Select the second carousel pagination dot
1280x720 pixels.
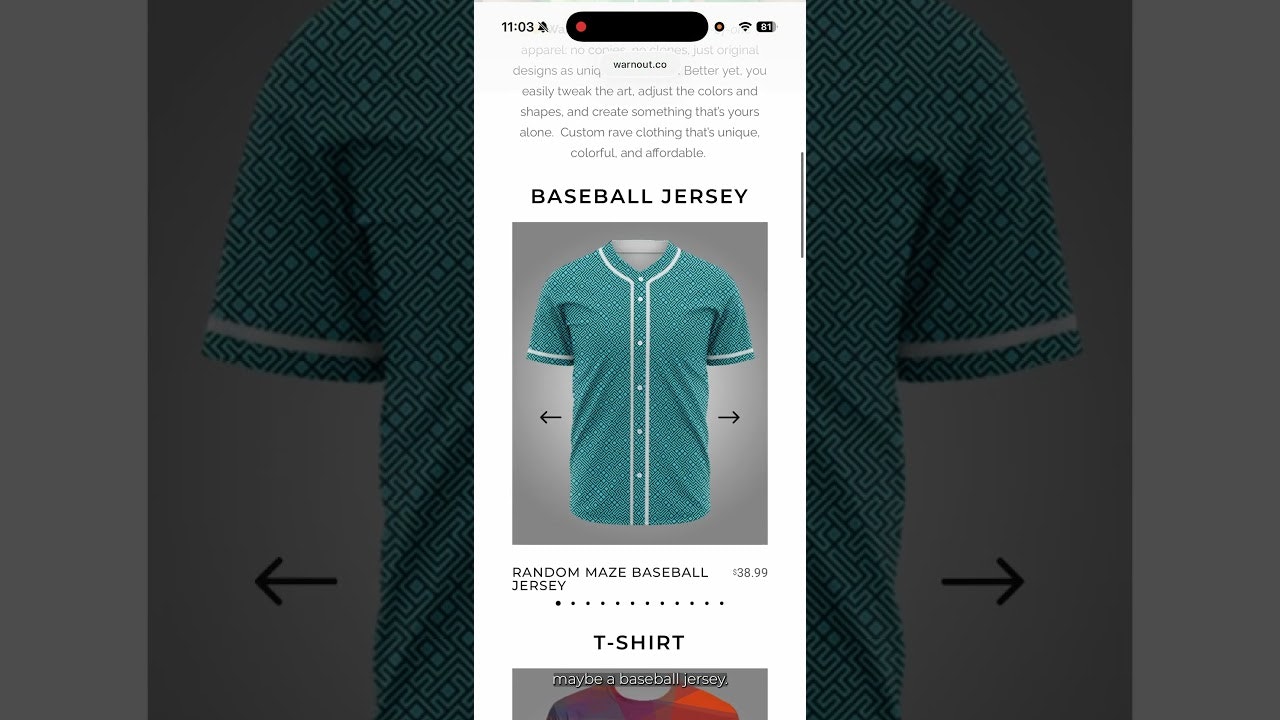click(573, 603)
